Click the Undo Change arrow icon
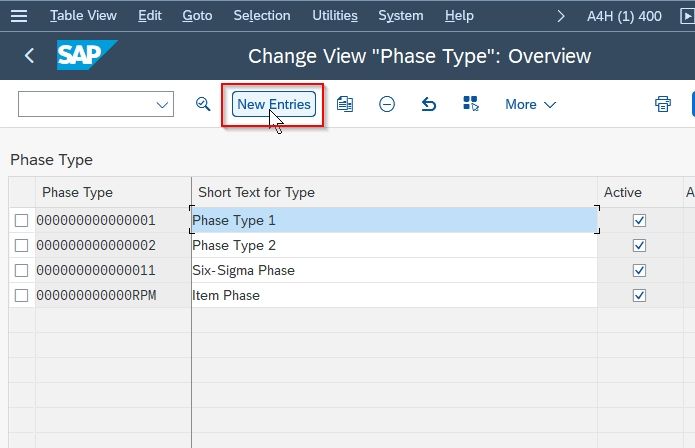Image resolution: width=695 pixels, height=448 pixels. [429, 105]
